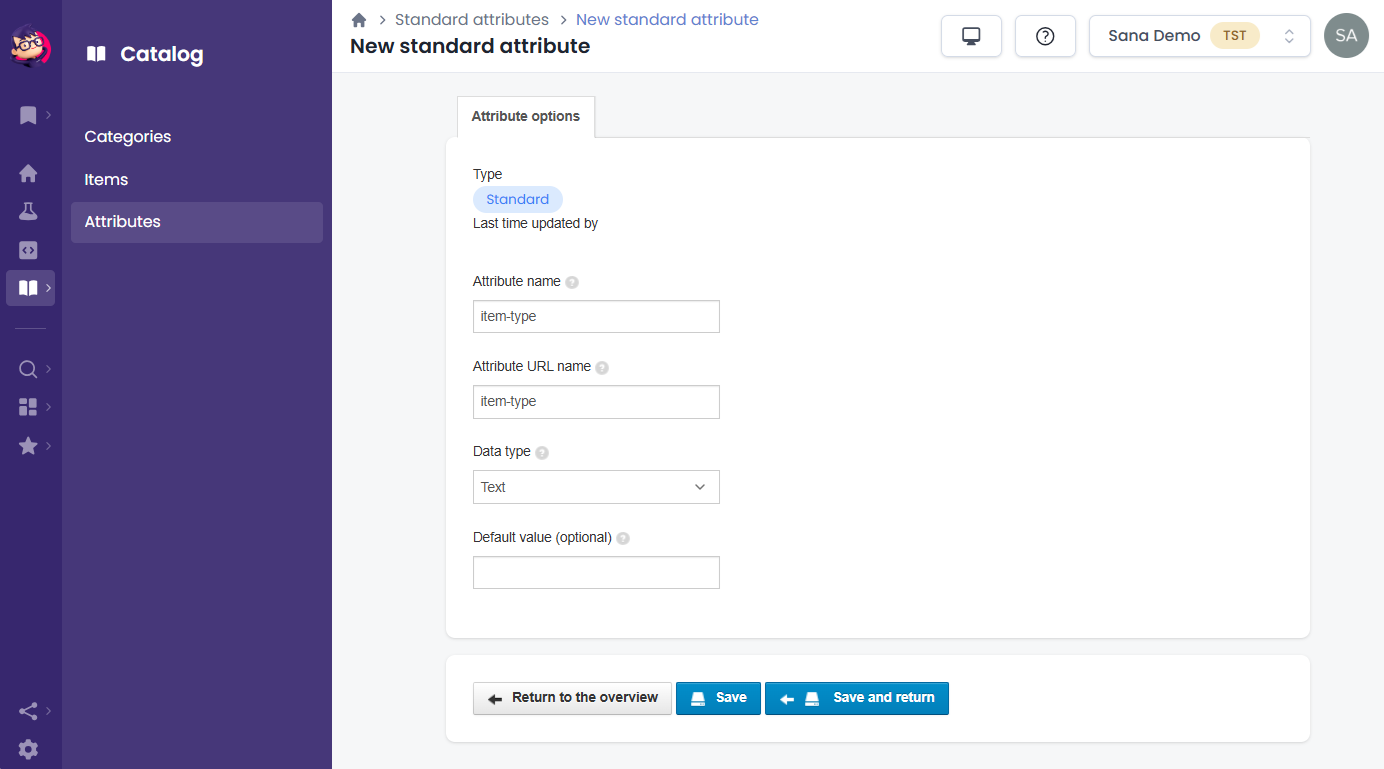Screen dimensions: 1384x769
Task: Show help tooltip for Data type
Action: 542,453
